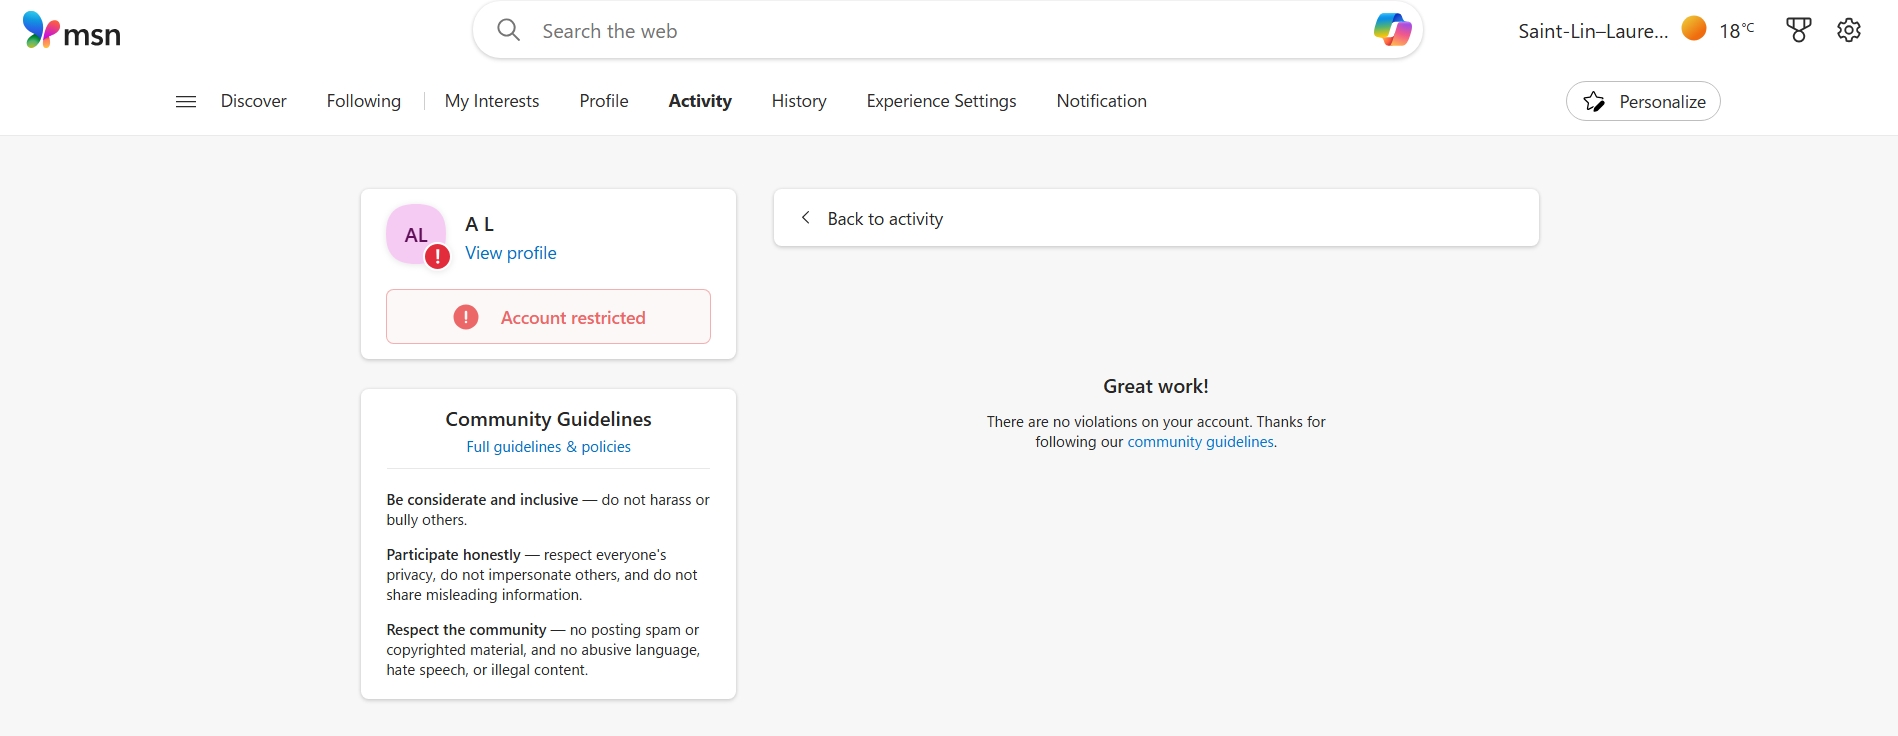Viewport: 1898px width, 736px height.
Task: Open the My Interests tab
Action: coord(492,101)
